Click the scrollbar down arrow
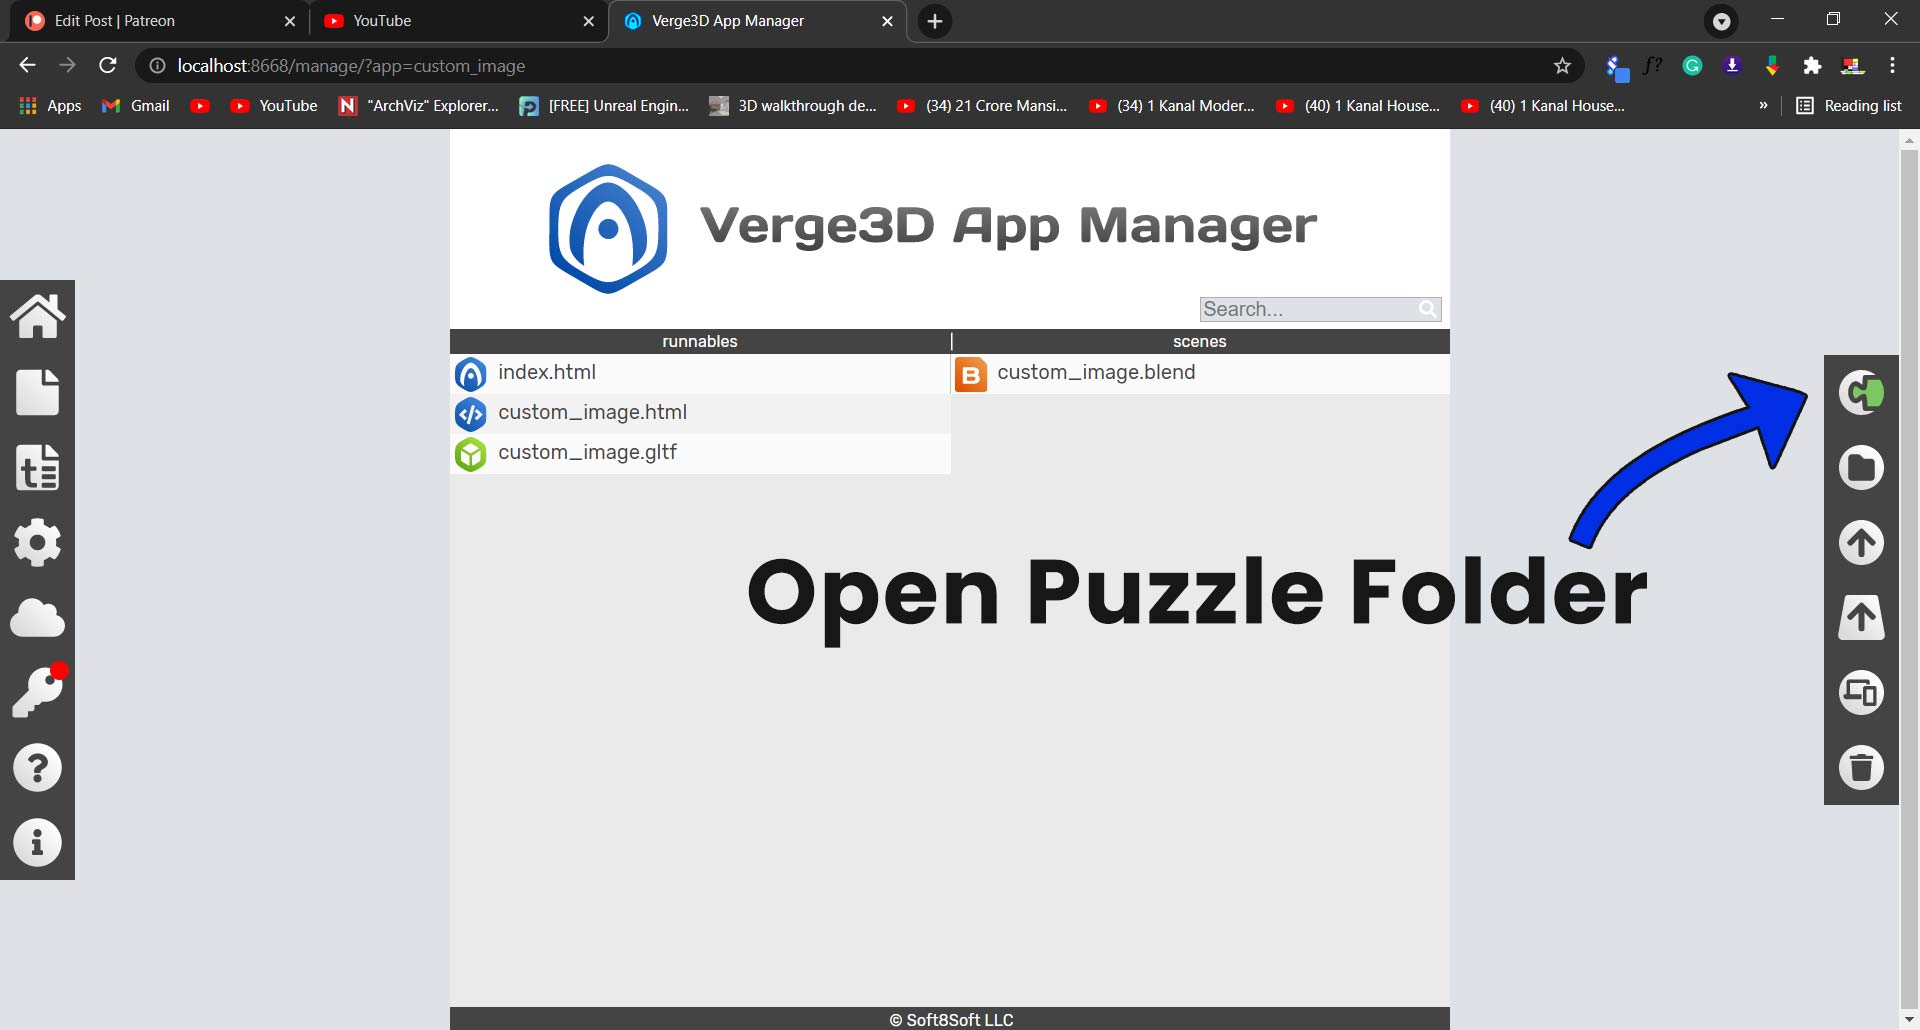 [1909, 1020]
